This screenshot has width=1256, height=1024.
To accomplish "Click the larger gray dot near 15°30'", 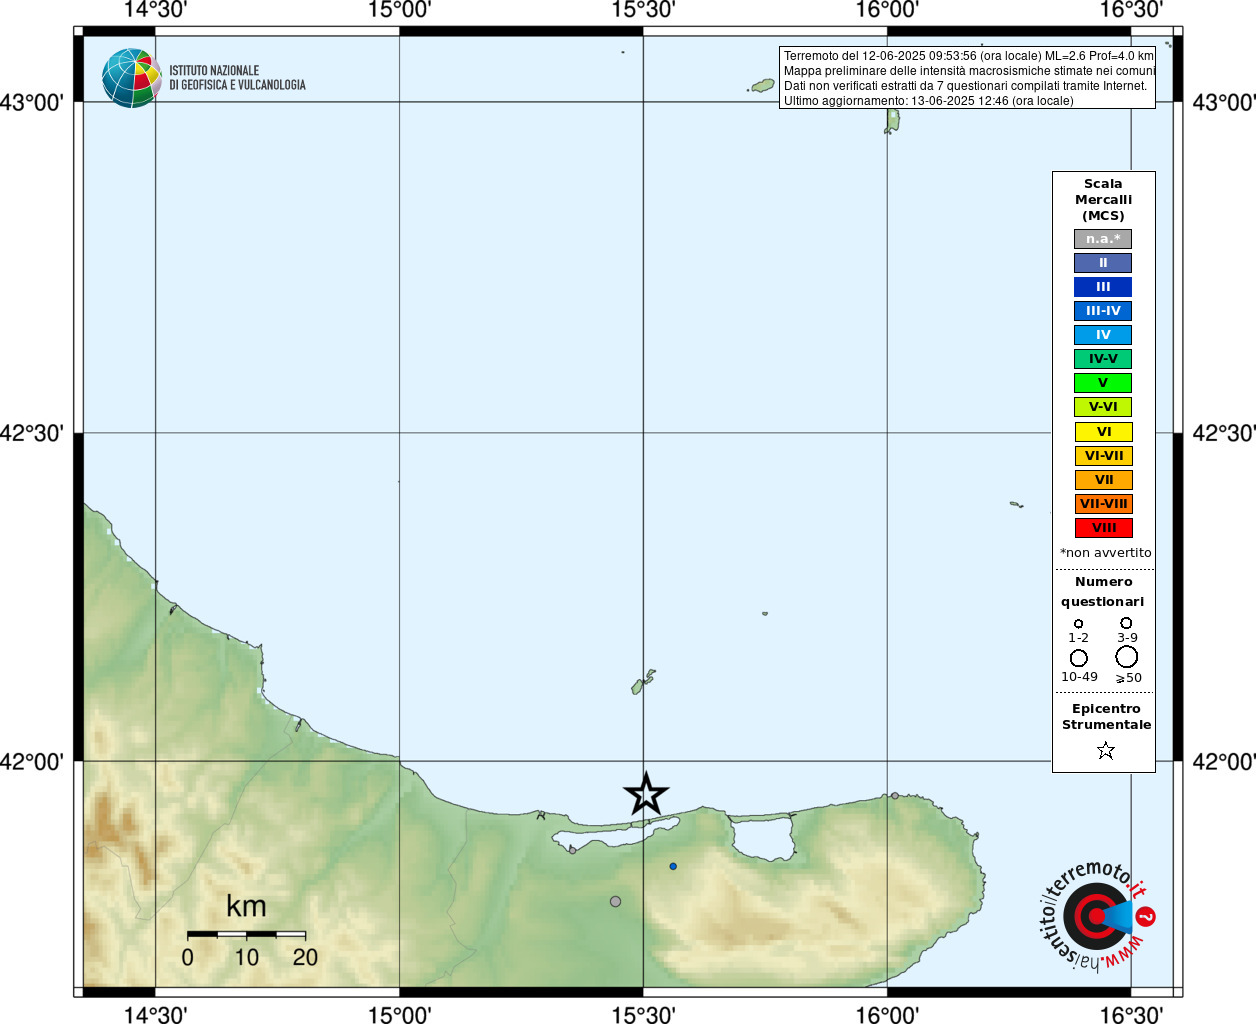I will [x=616, y=902].
